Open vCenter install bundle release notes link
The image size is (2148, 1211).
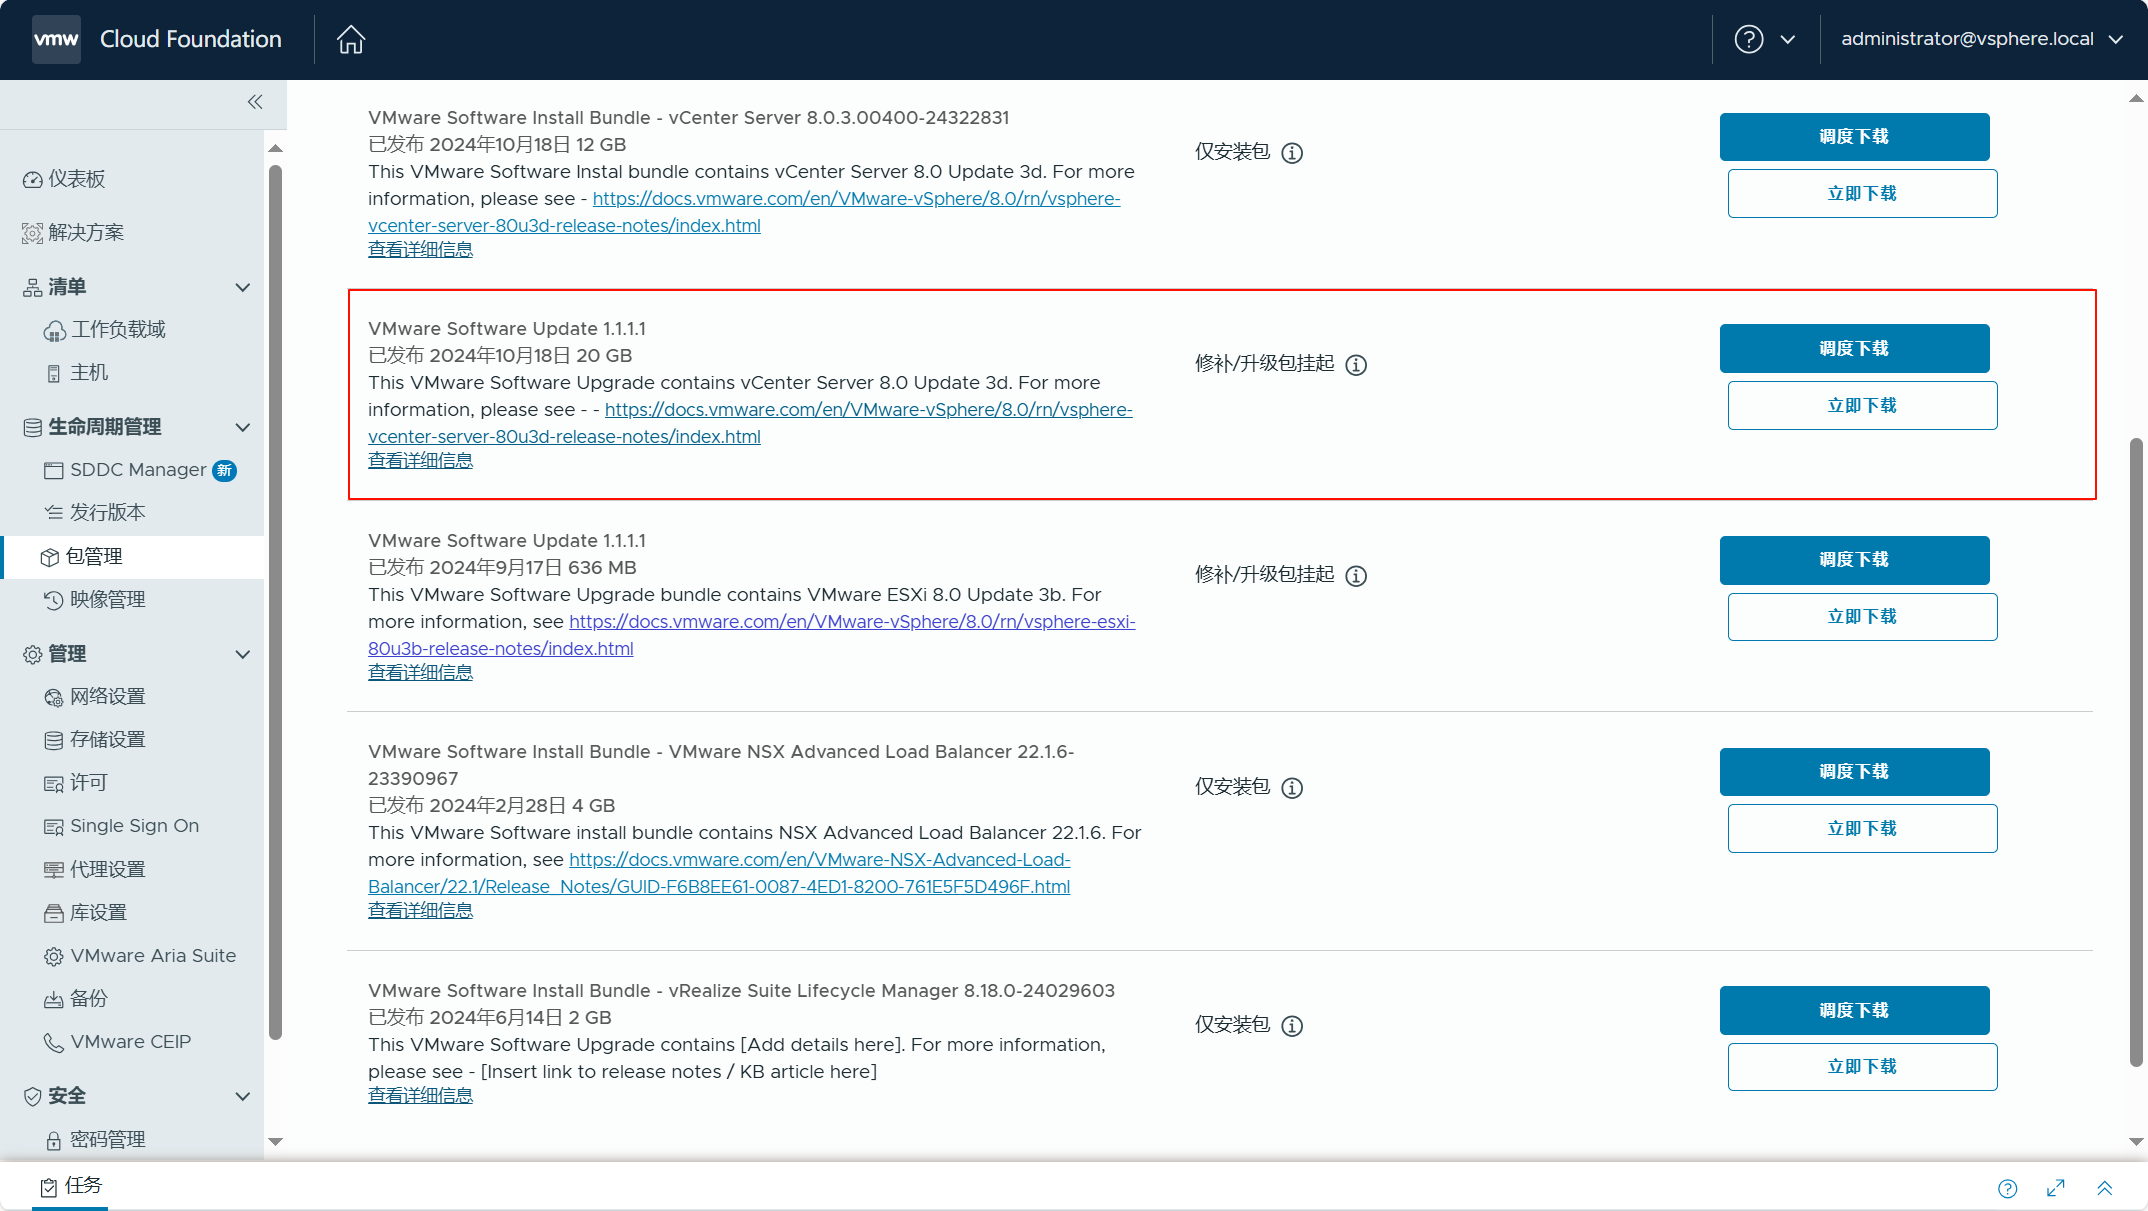744,213
